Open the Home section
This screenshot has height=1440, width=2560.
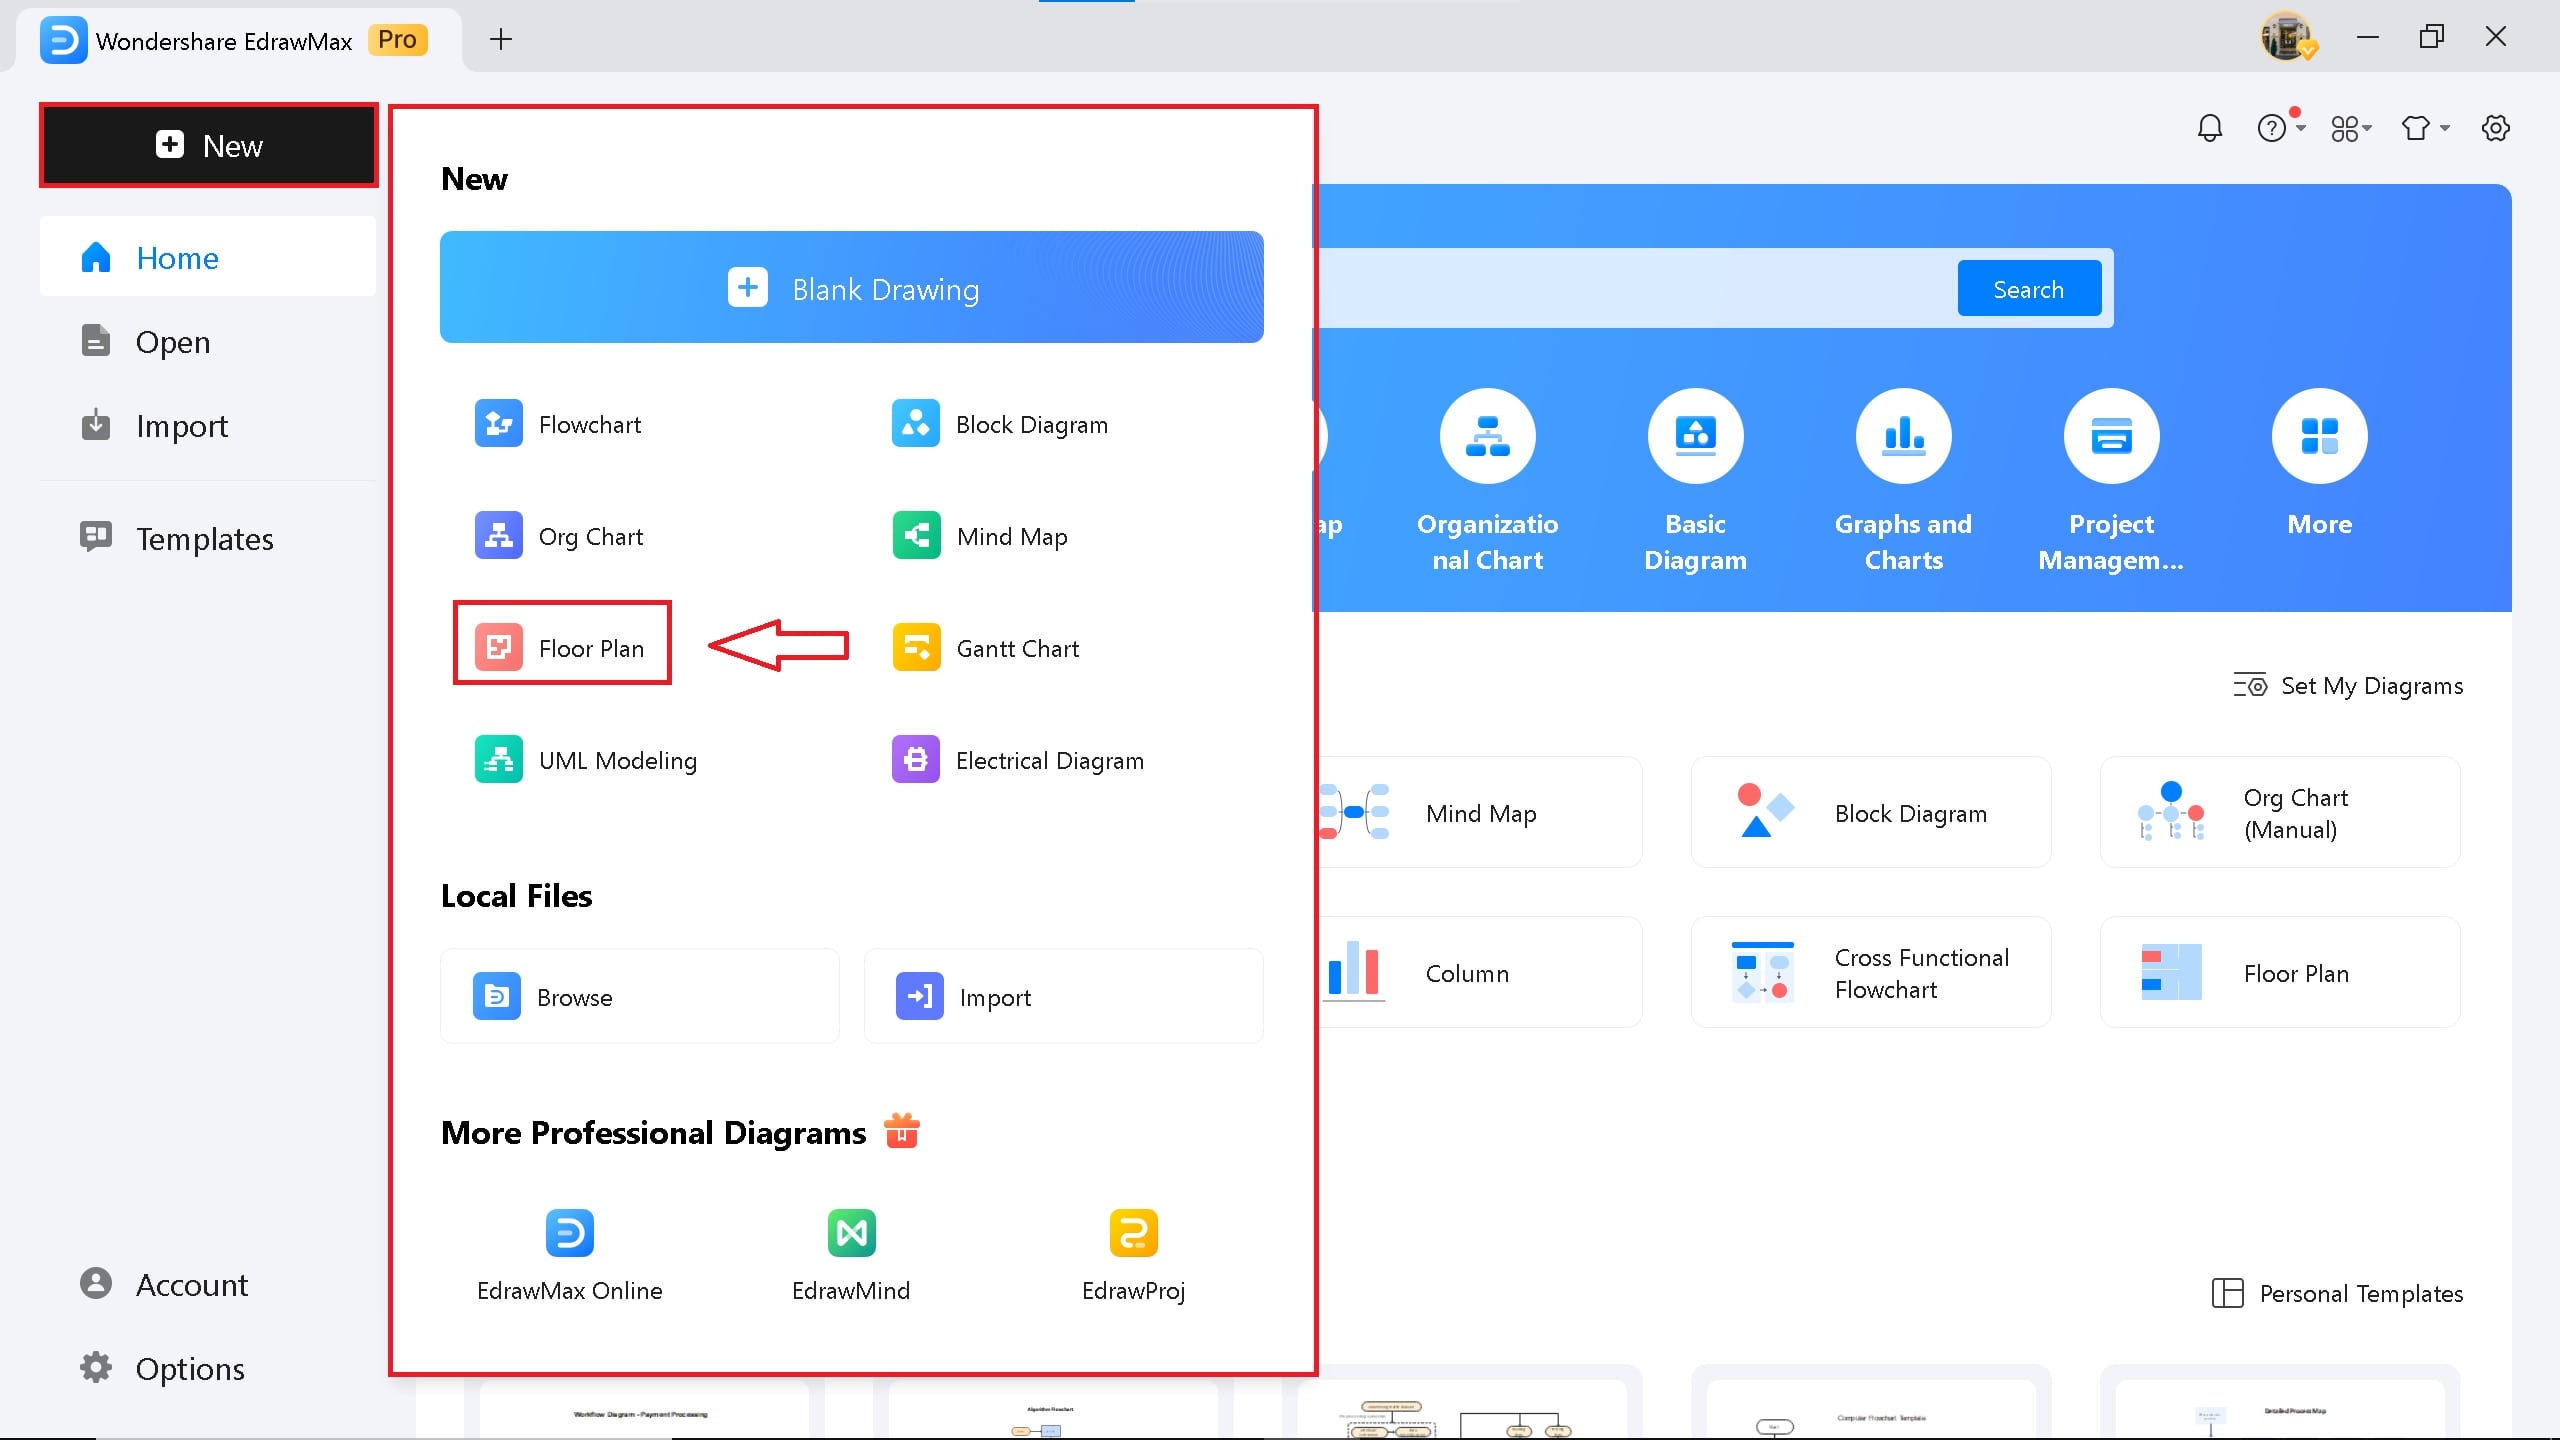pos(208,257)
